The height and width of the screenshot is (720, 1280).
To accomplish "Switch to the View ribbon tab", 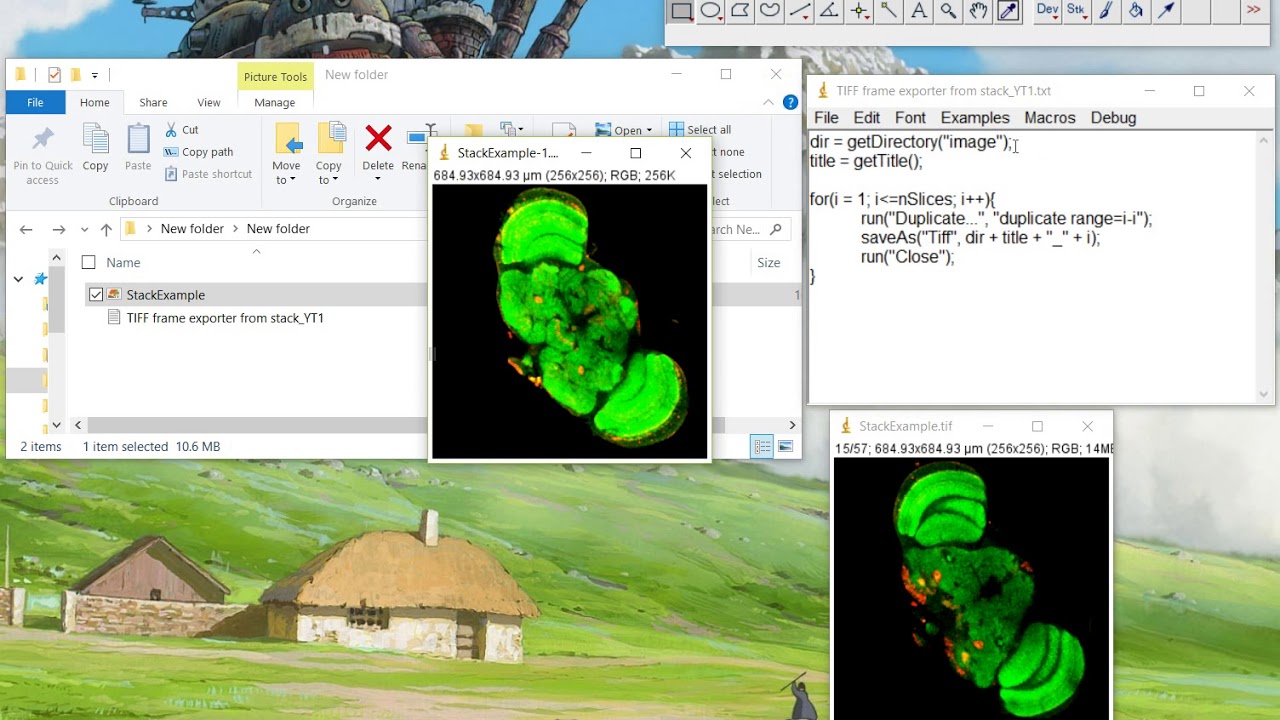I will [x=208, y=102].
